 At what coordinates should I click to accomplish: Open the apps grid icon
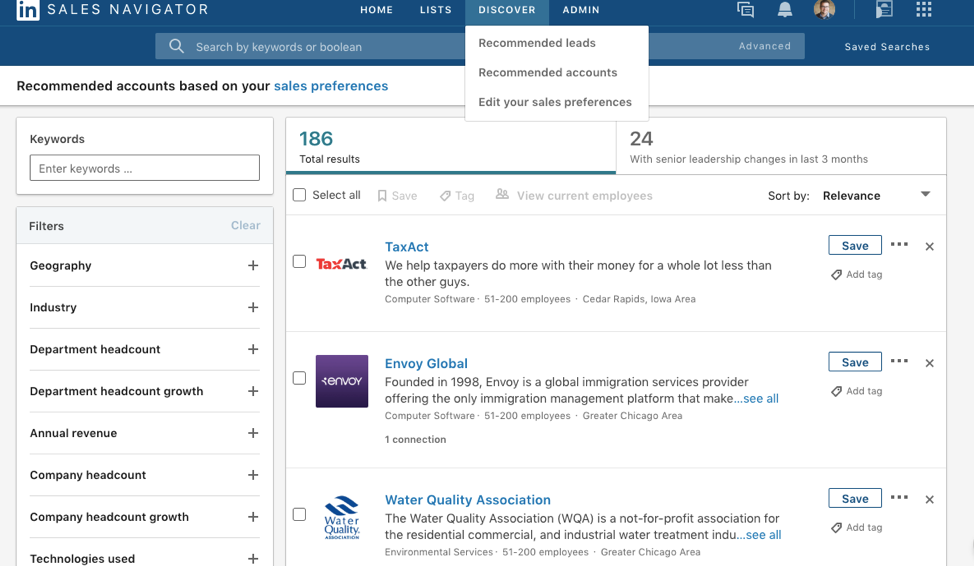(x=924, y=9)
